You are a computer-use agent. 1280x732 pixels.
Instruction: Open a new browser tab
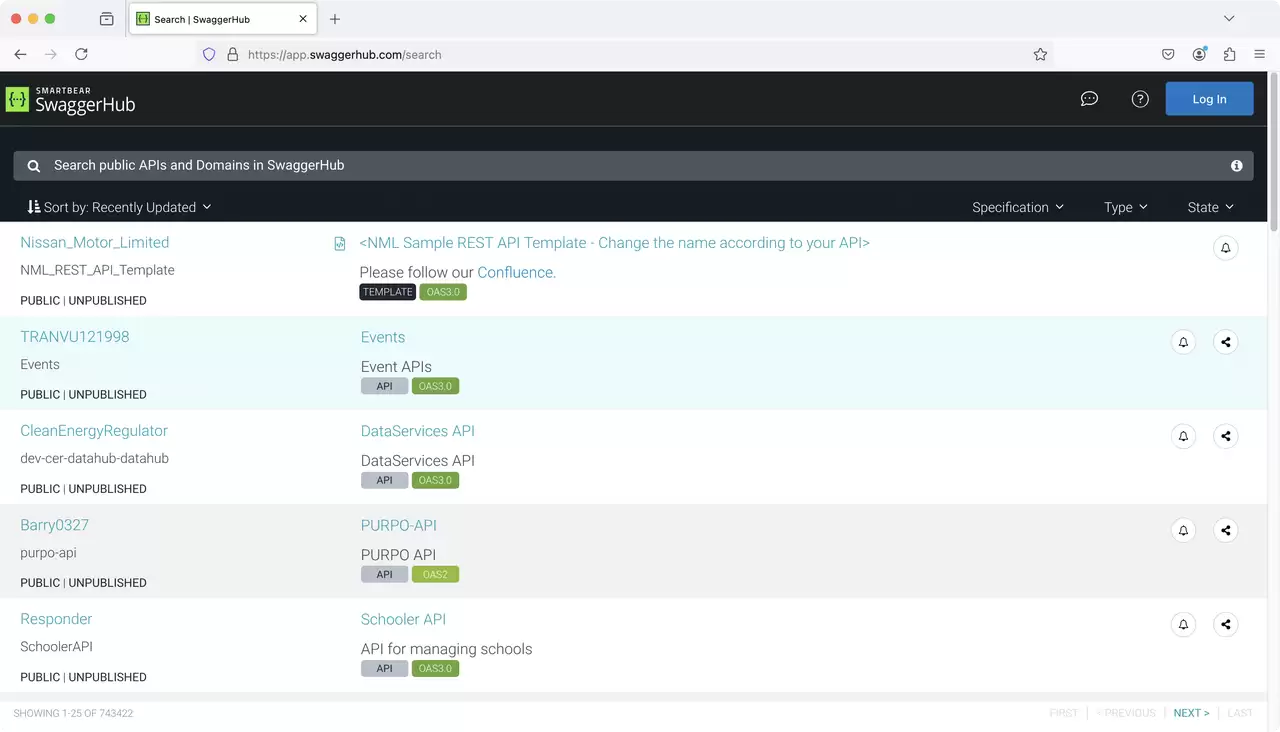click(335, 19)
